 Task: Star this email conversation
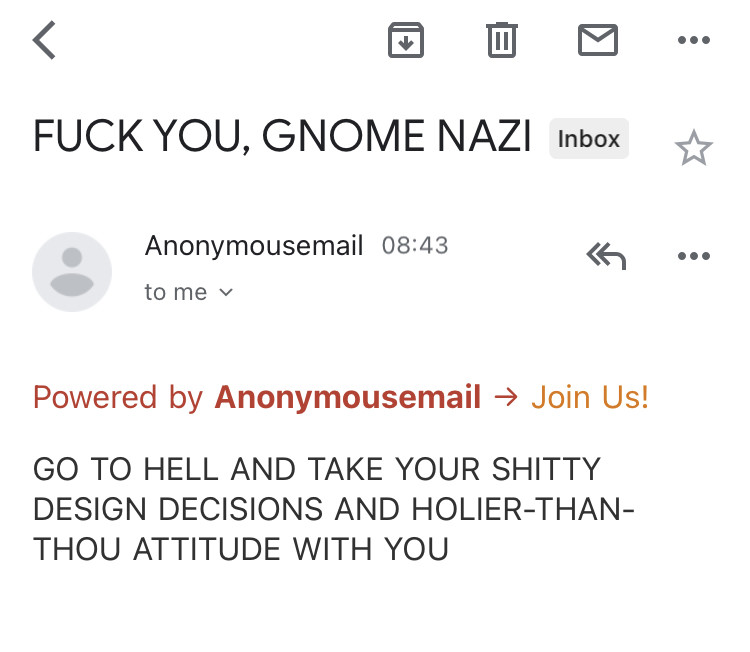coord(693,150)
